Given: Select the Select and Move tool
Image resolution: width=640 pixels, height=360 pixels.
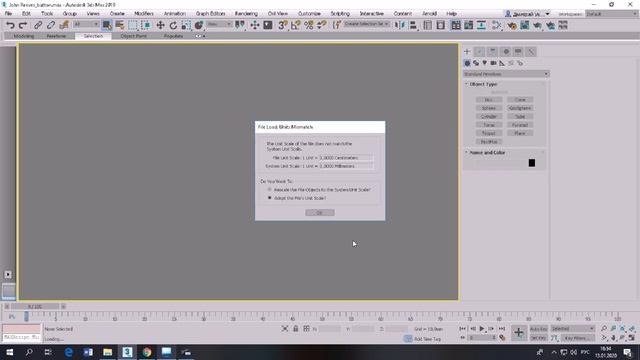Looking at the screenshot, I should pyautogui.click(x=160, y=25).
